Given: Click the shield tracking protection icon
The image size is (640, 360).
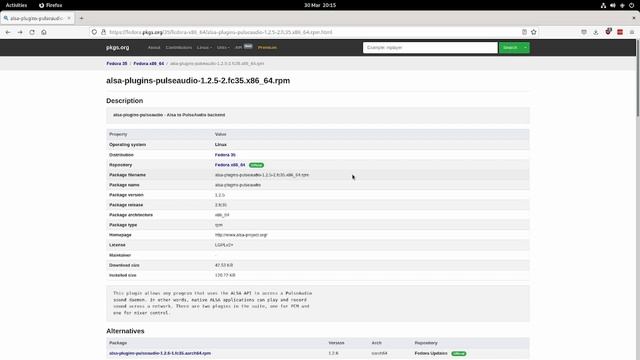Looking at the screenshot, I should [94, 32].
